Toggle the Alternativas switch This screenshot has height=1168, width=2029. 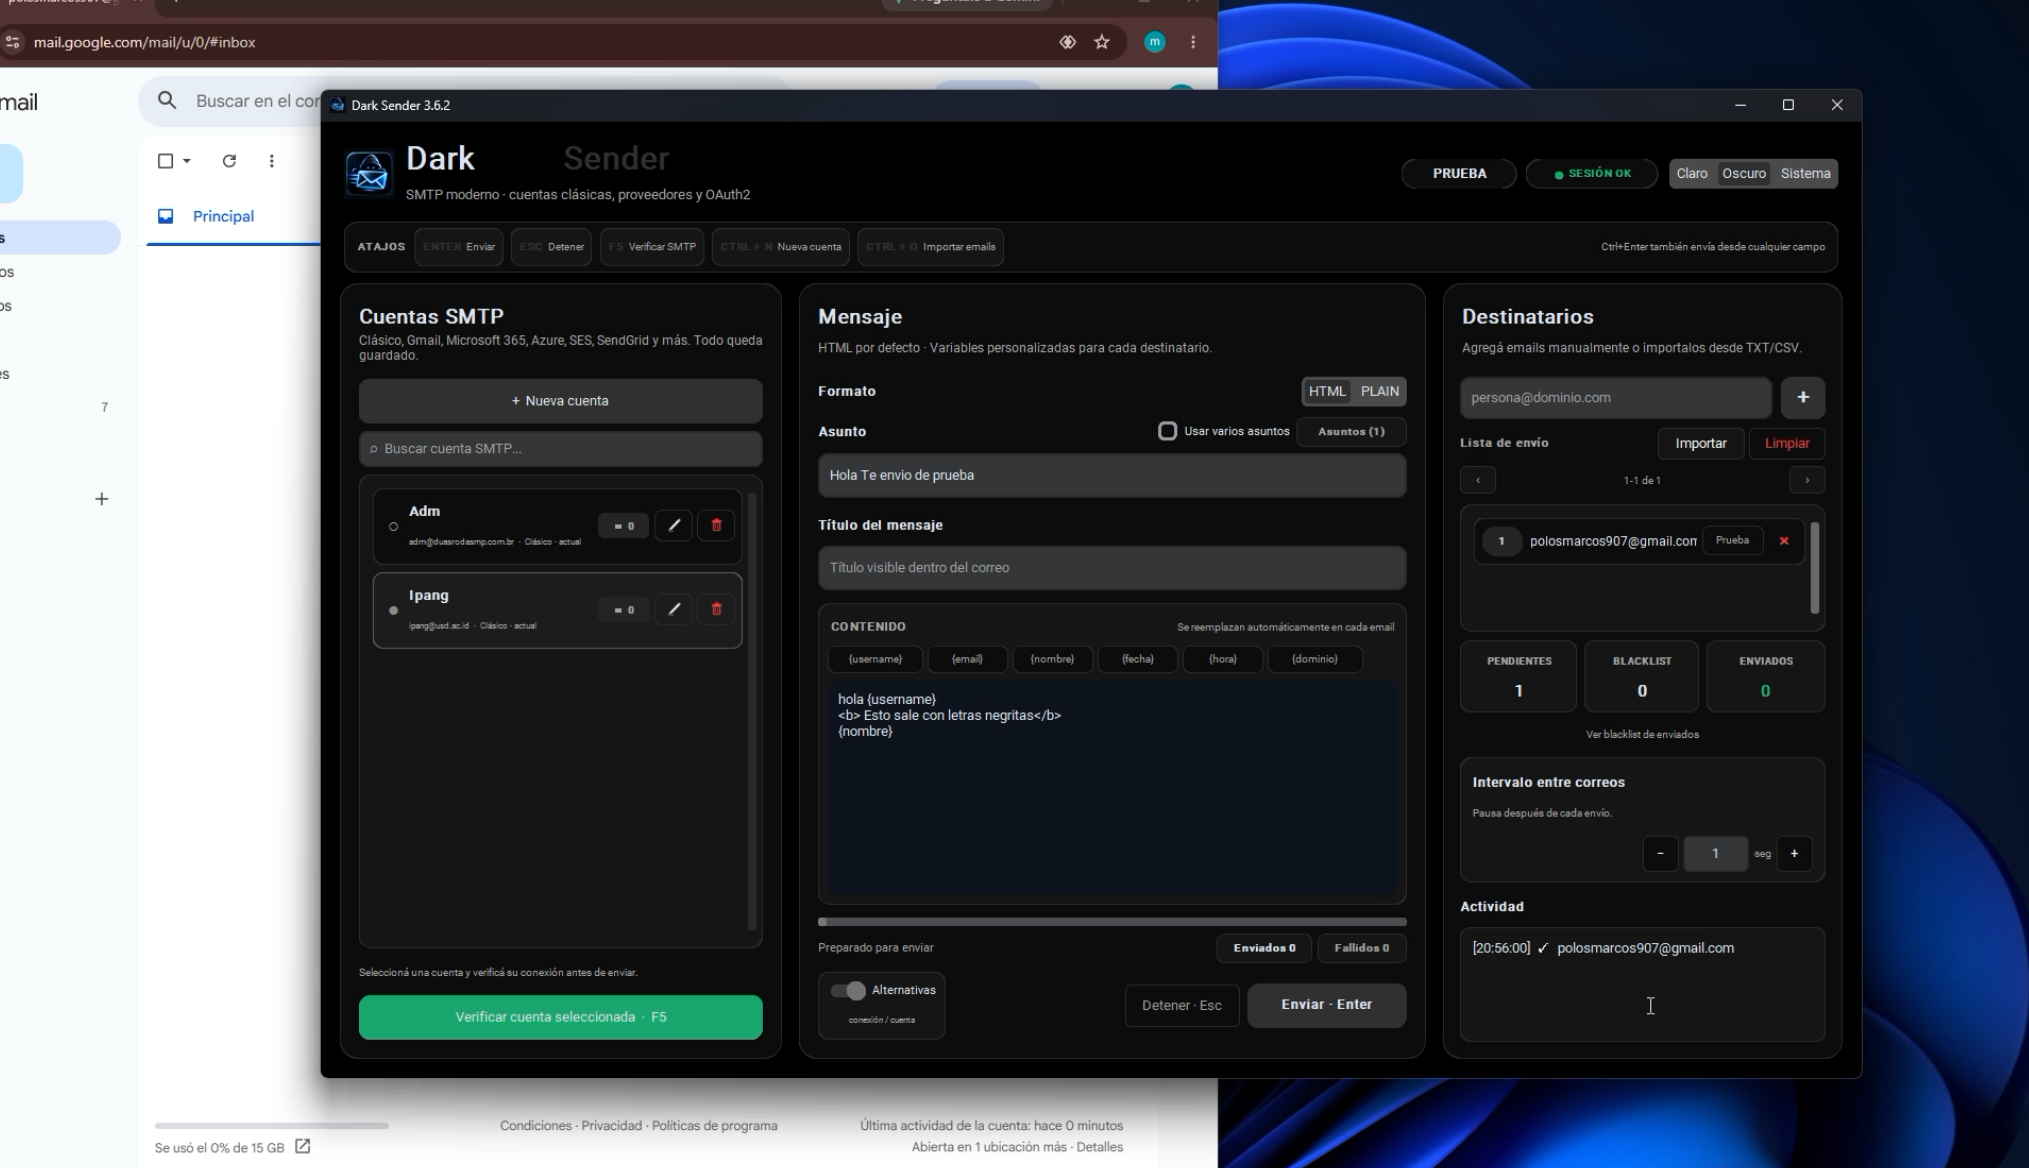[x=848, y=990]
